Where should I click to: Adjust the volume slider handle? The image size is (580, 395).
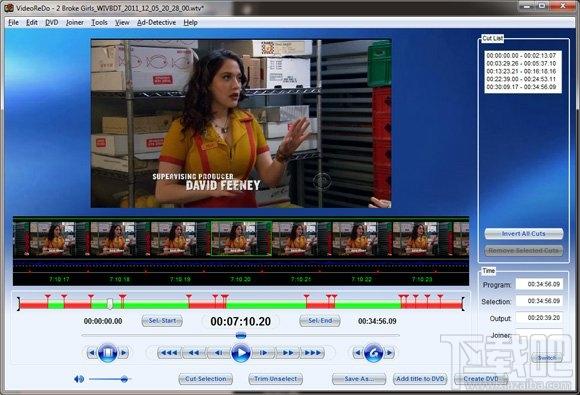(124, 379)
